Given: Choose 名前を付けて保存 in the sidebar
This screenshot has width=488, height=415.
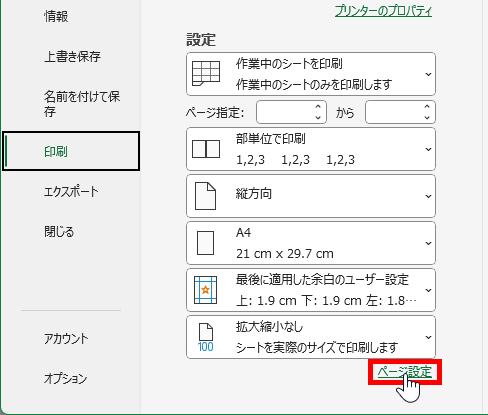Looking at the screenshot, I should pos(82,104).
